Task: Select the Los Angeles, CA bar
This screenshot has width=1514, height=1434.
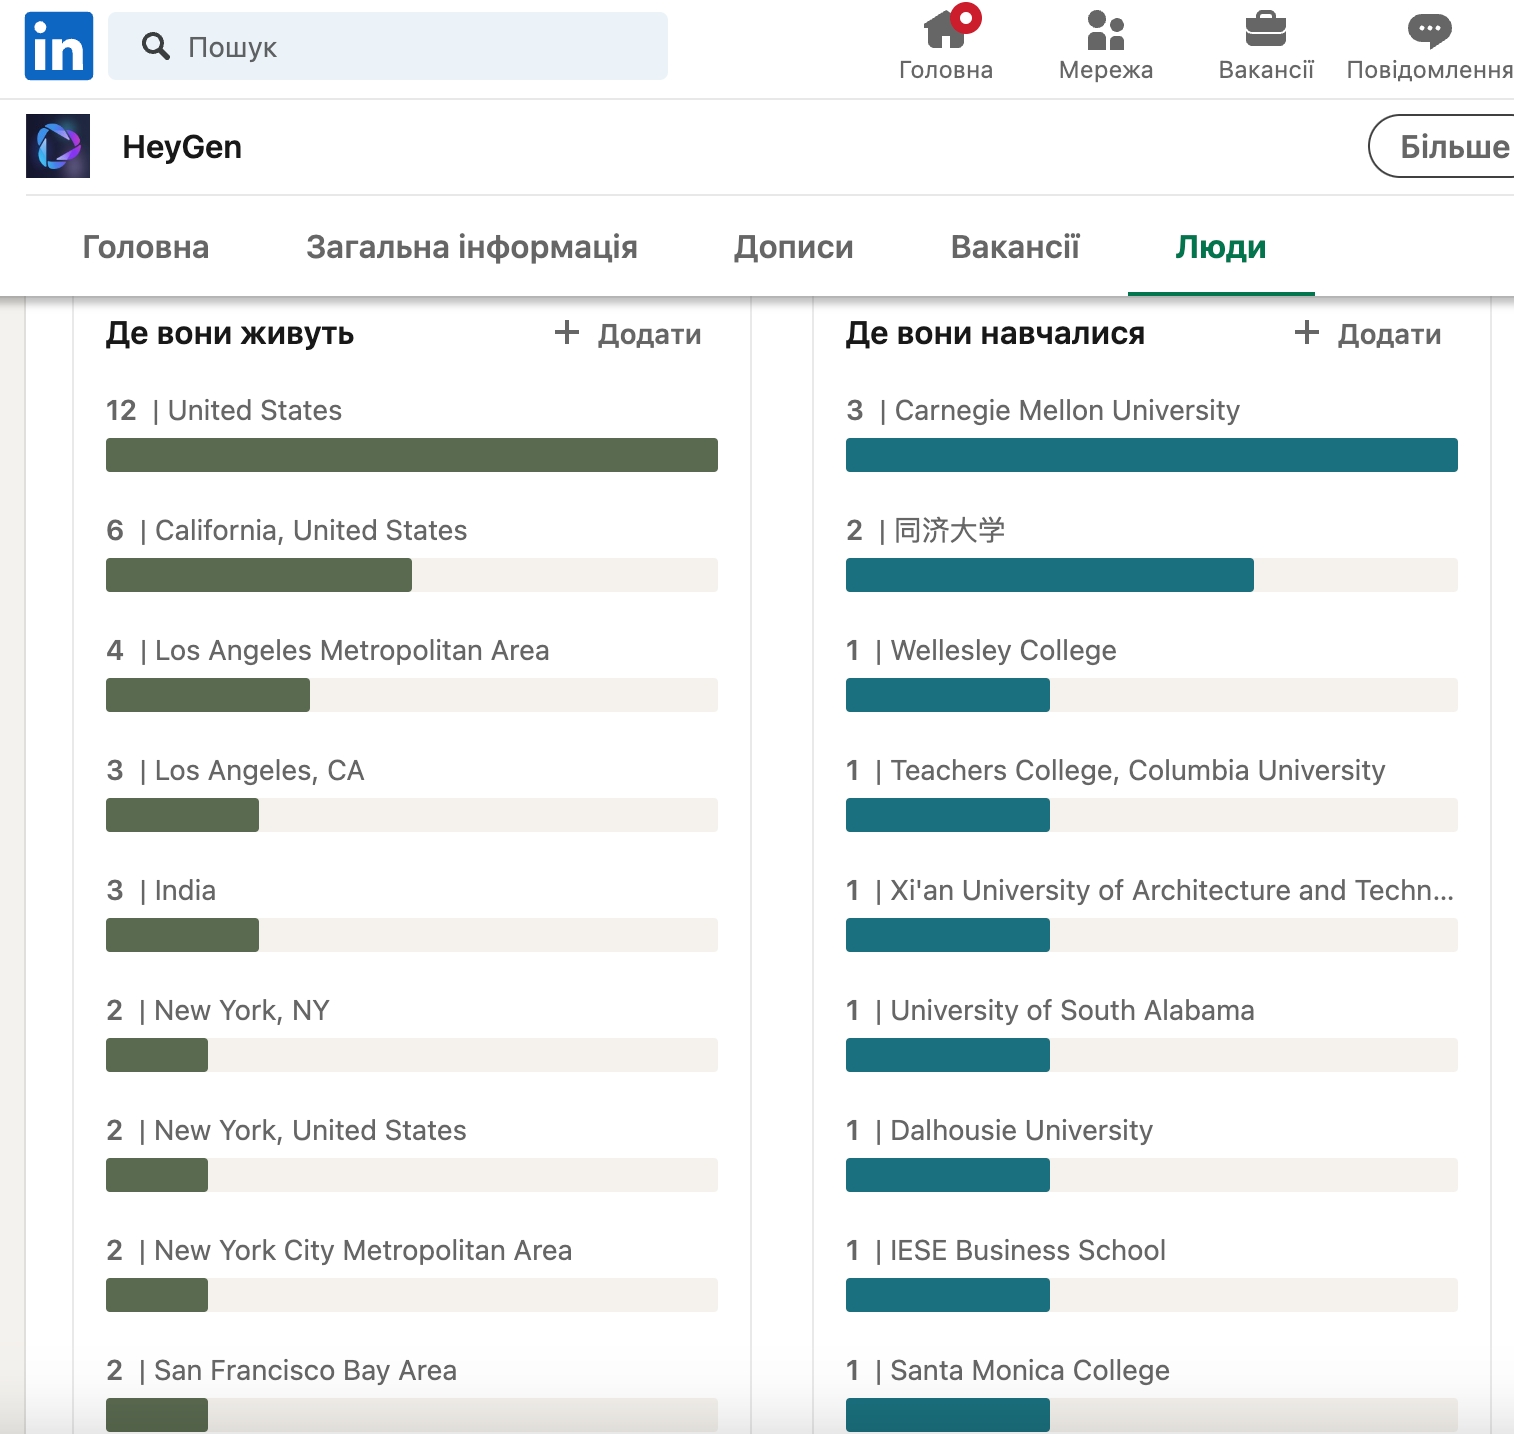Action: pyautogui.click(x=412, y=815)
